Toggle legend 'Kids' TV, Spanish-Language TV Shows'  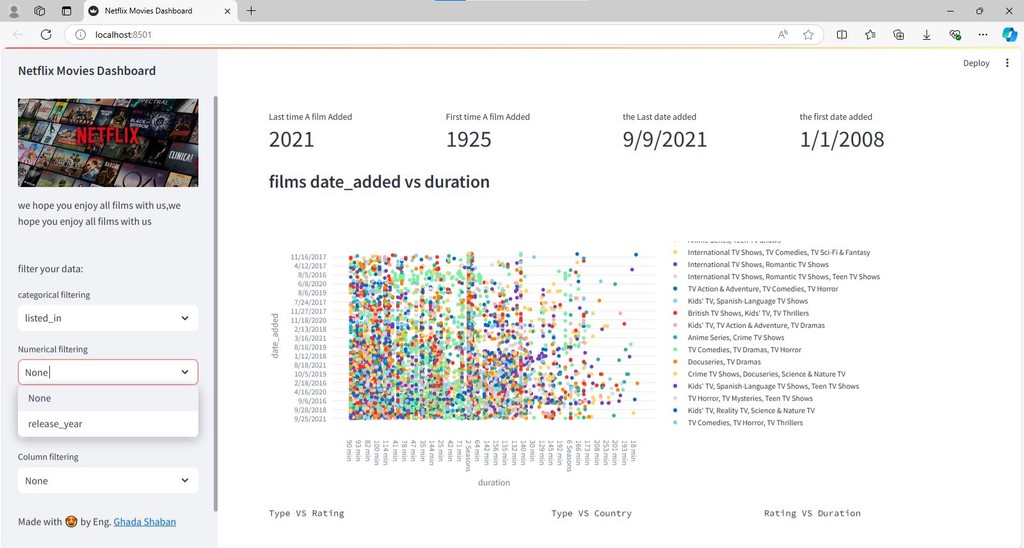coord(747,301)
